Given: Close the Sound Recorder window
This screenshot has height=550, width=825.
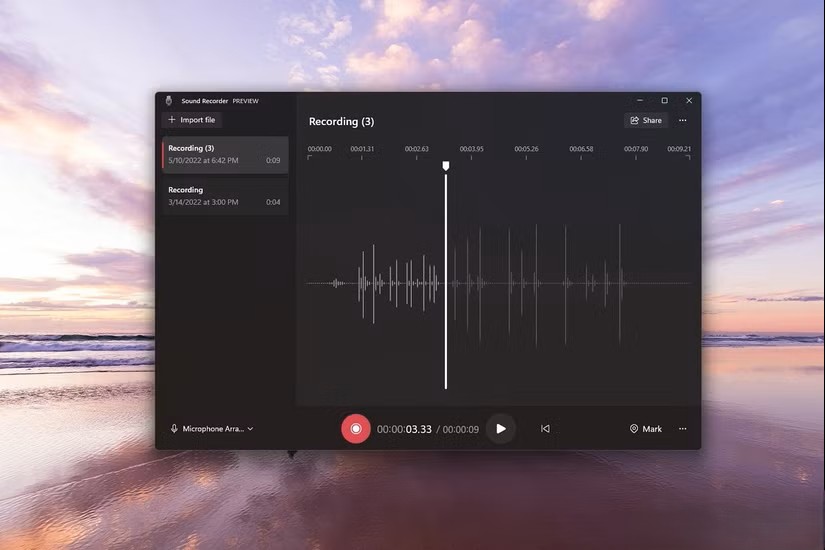Looking at the screenshot, I should 689,101.
